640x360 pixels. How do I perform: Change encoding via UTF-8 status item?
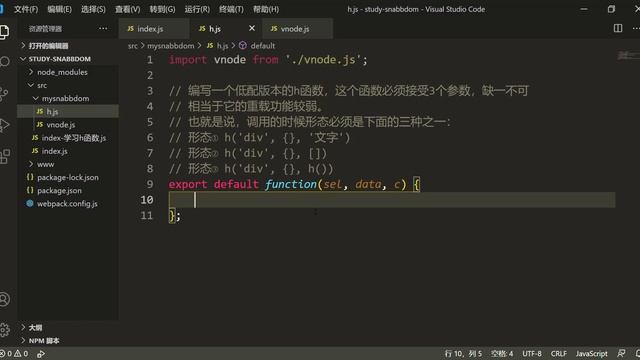(532, 353)
